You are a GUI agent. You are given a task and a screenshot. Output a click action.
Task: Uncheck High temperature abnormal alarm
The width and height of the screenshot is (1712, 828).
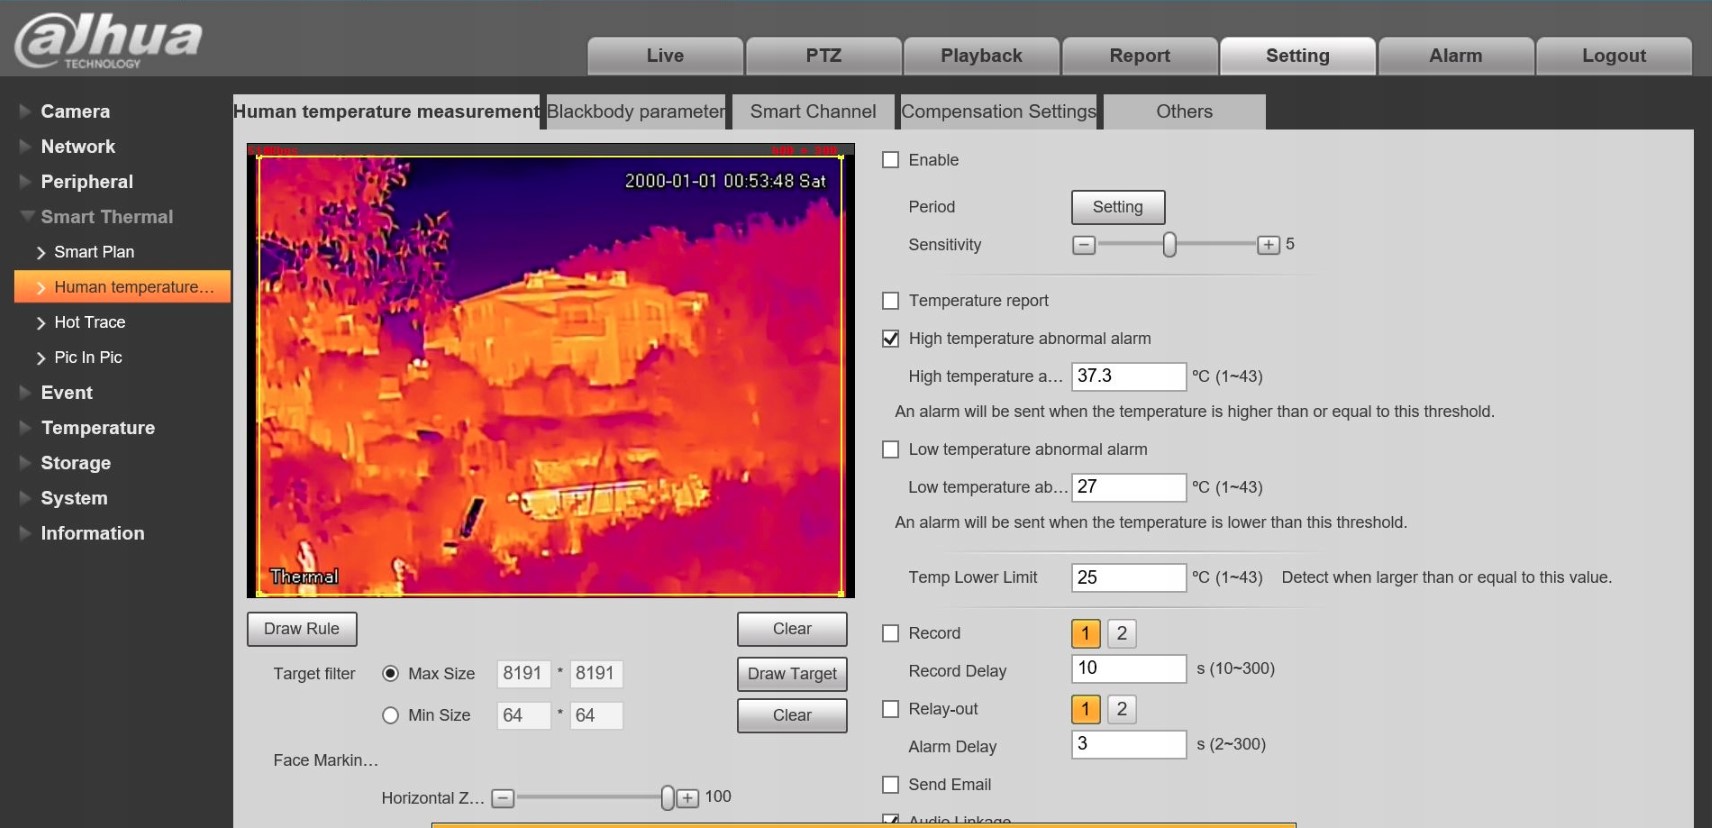(891, 339)
